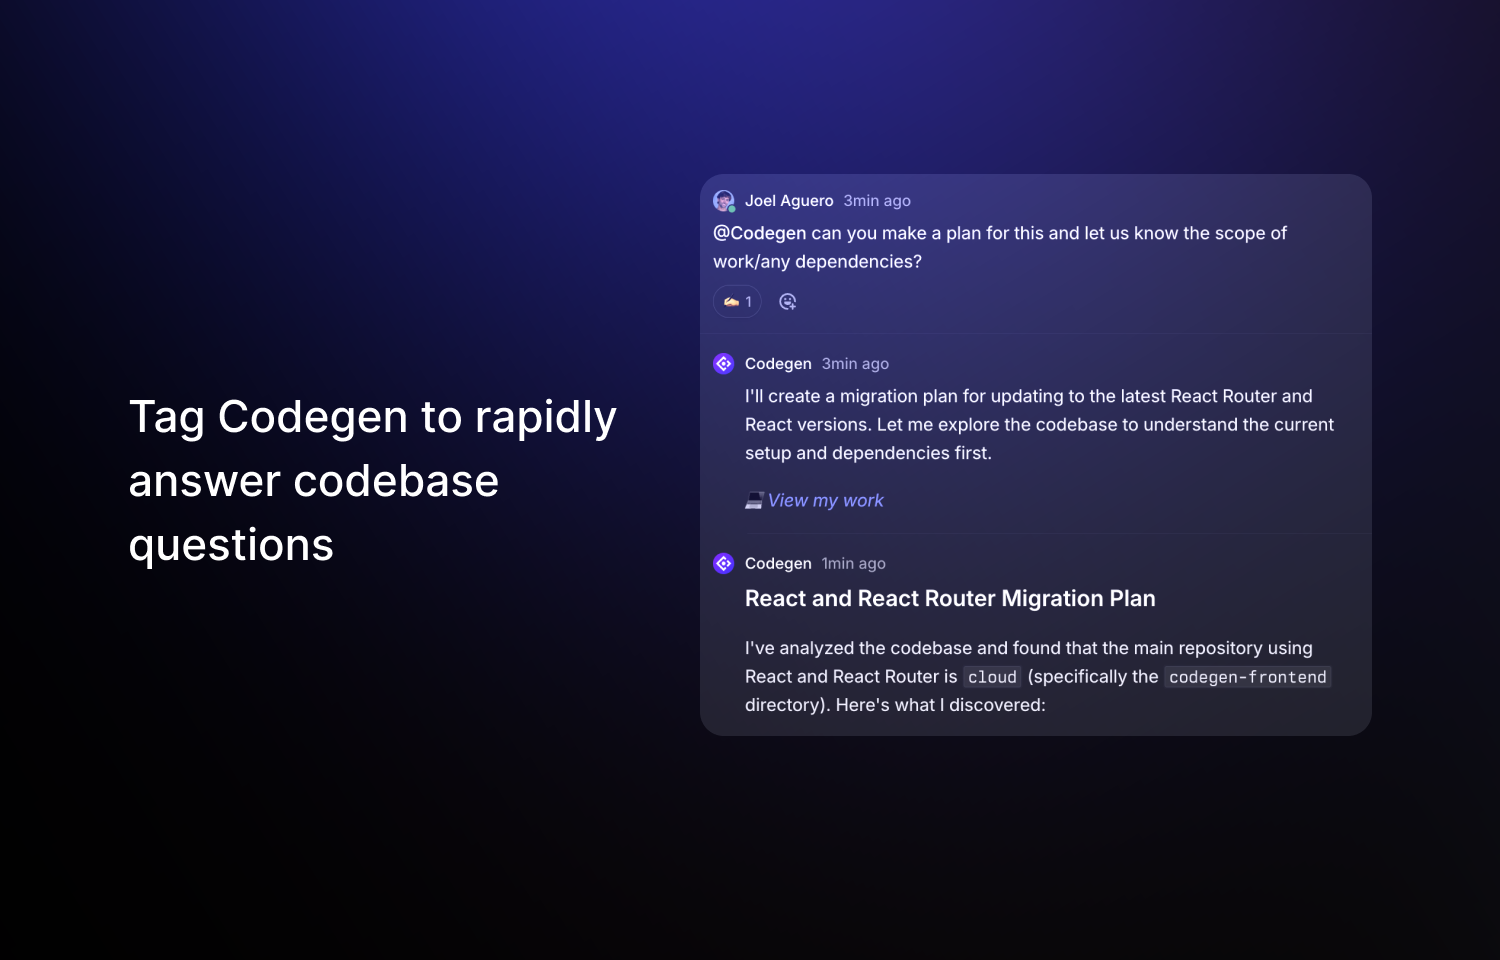Click the Codegen diamond logo next to 3min ago
Image resolution: width=1500 pixels, height=960 pixels.
point(723,363)
